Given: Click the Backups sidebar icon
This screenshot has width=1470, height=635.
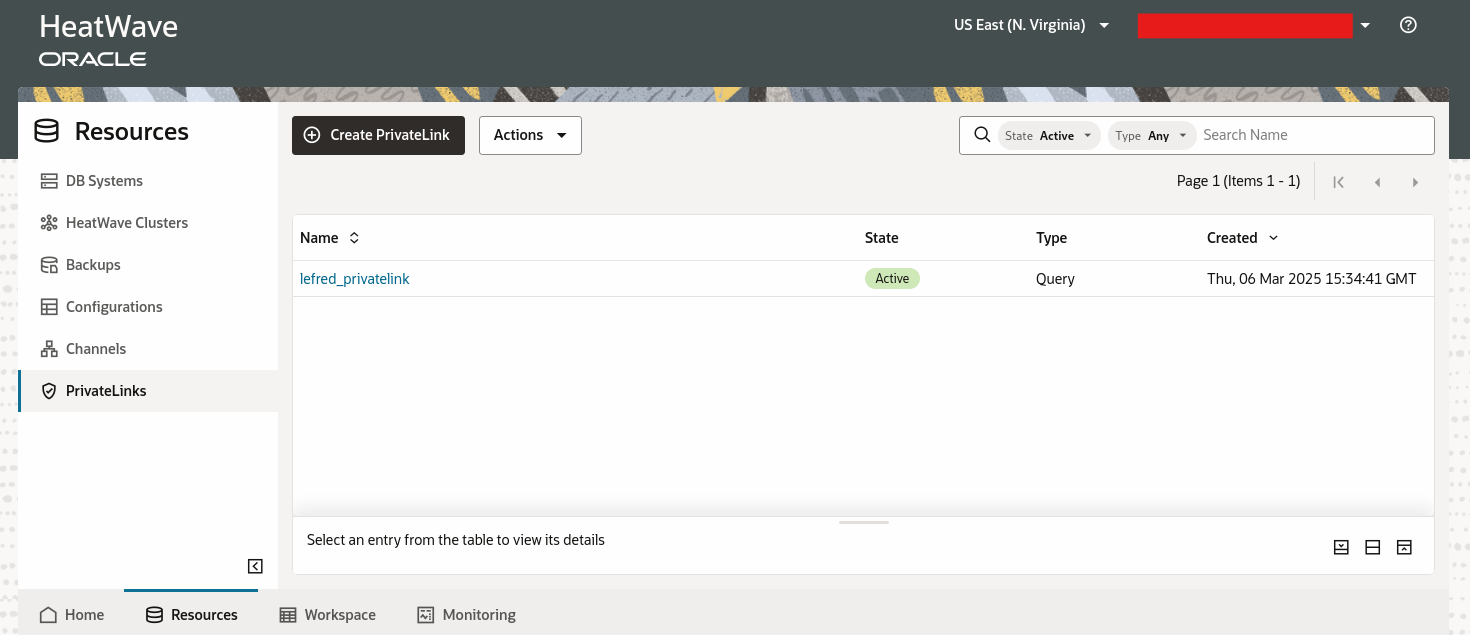Looking at the screenshot, I should (x=49, y=265).
